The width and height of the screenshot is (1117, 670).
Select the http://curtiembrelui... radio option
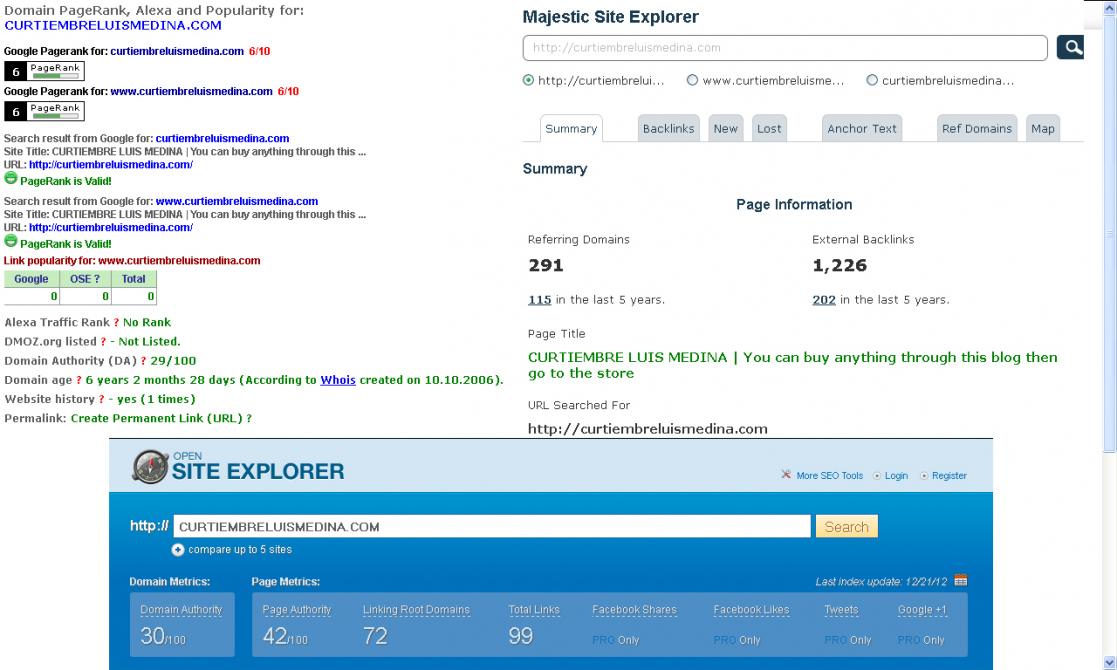[x=528, y=80]
